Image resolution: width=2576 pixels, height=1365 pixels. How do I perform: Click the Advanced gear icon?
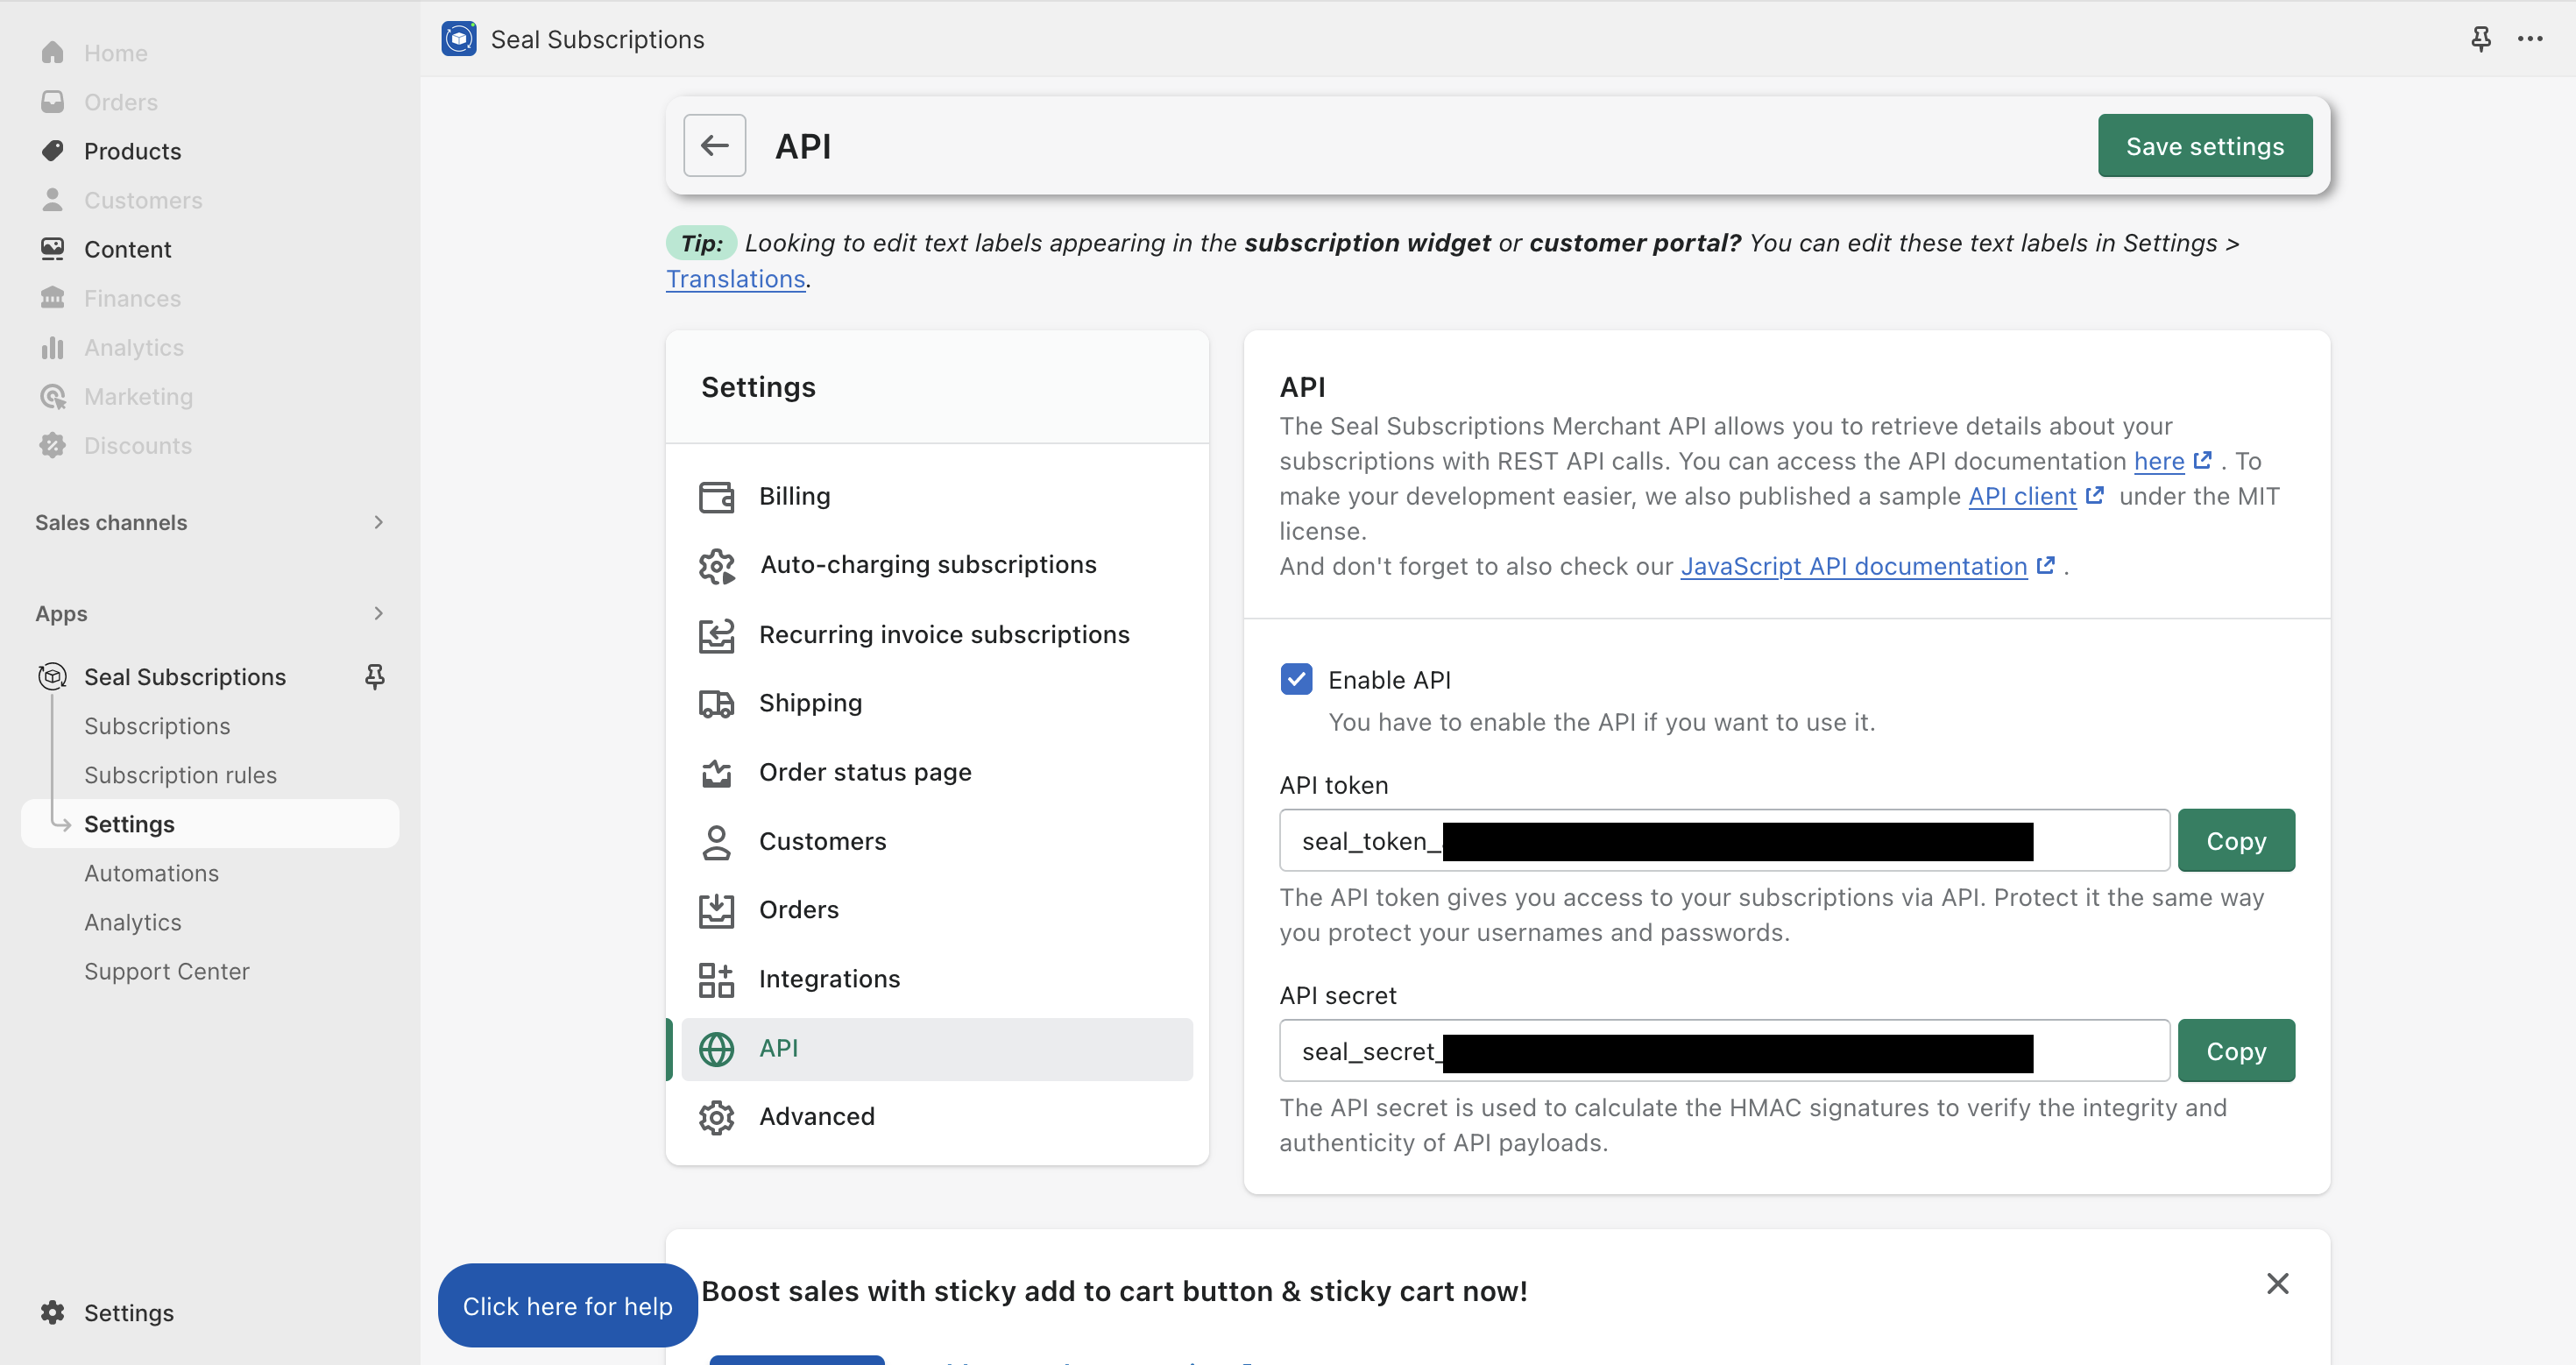pyautogui.click(x=716, y=1117)
